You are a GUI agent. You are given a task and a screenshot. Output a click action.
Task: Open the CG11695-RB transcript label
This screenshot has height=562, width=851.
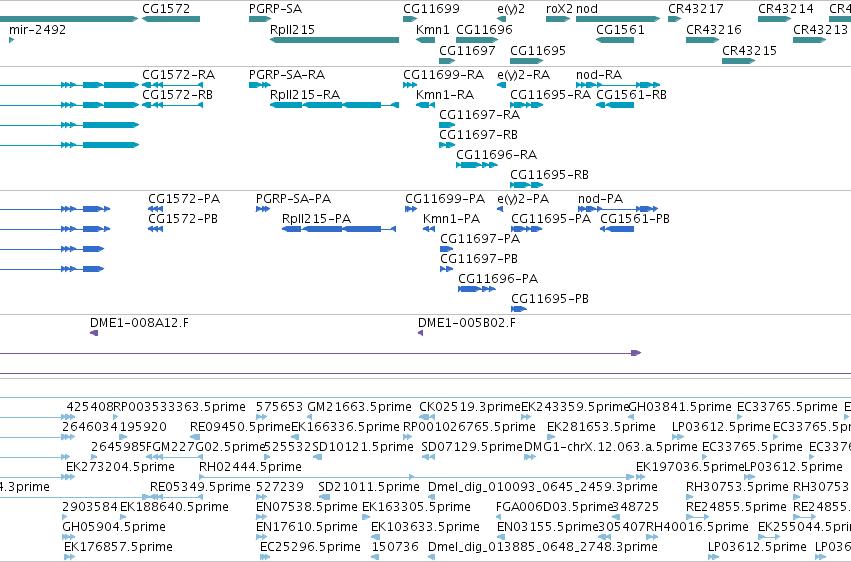[549, 175]
